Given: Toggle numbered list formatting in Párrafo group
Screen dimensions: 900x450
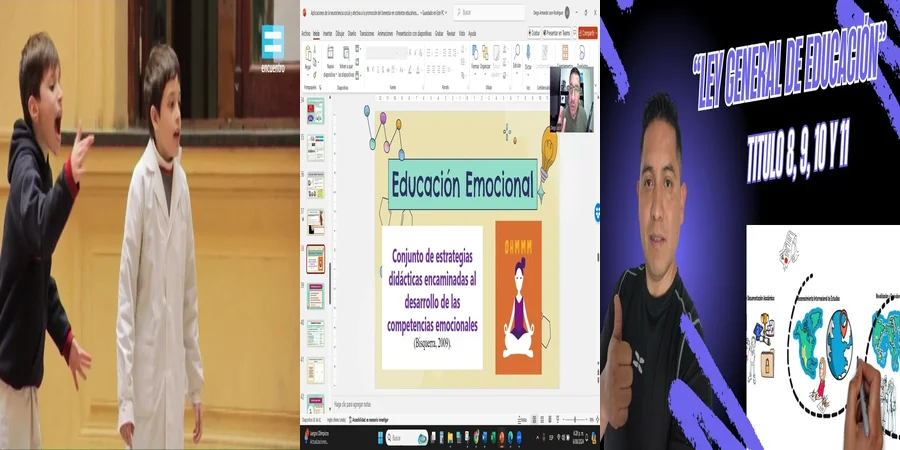Looking at the screenshot, I should coord(436,52).
